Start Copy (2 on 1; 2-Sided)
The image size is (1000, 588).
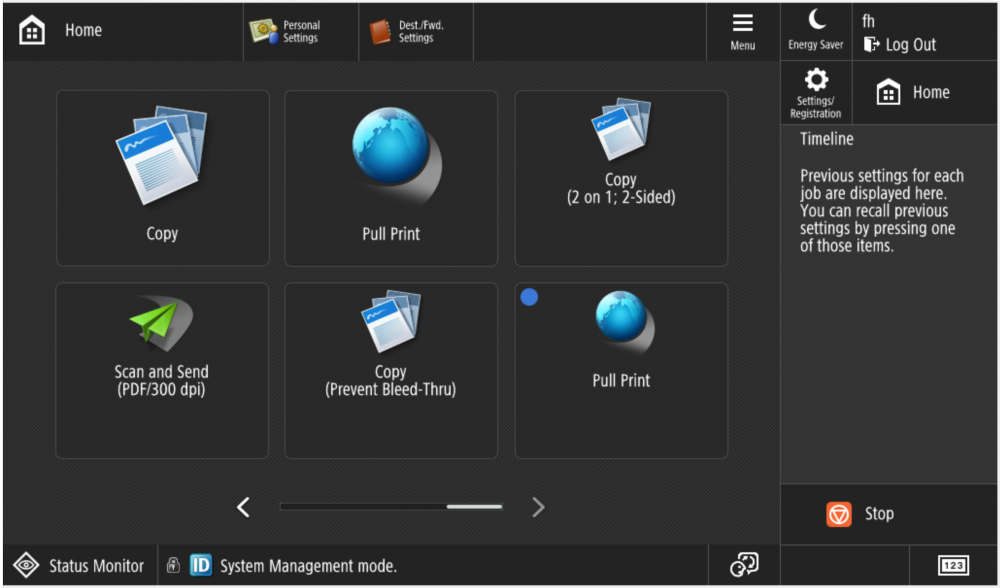tap(620, 177)
